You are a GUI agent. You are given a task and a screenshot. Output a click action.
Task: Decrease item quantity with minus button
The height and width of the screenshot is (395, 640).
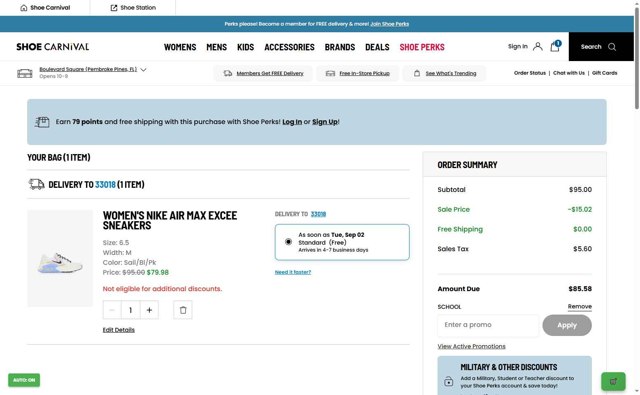pos(112,310)
